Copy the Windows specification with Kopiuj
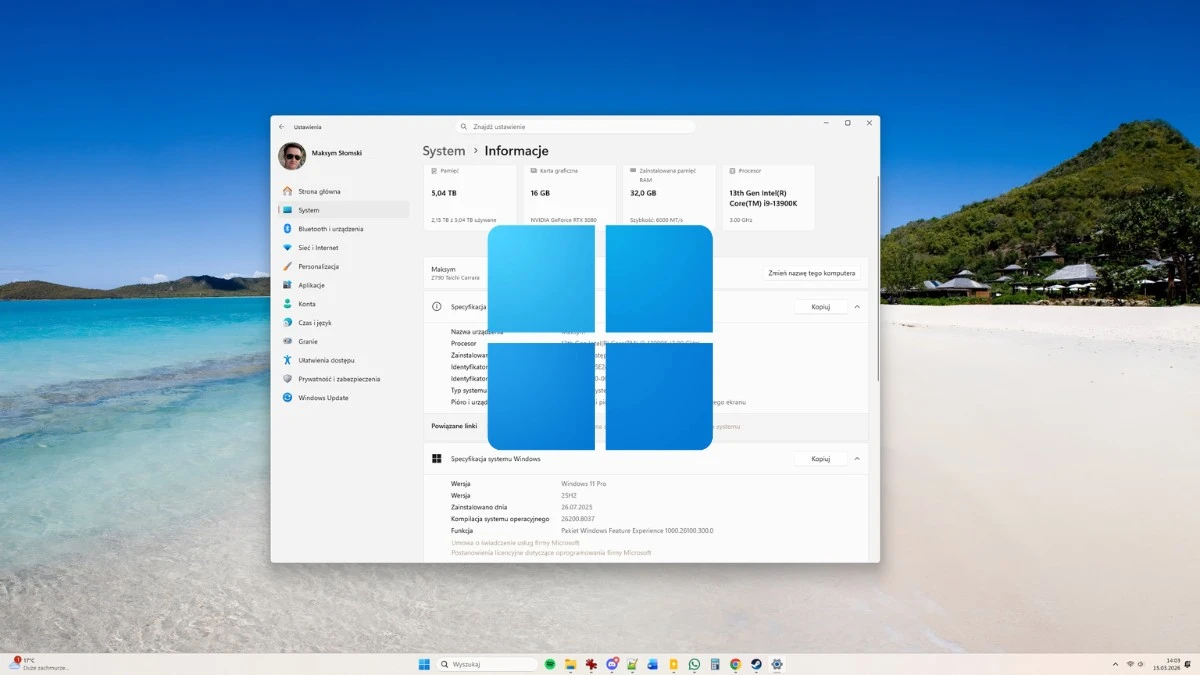1200x675 pixels. [820, 459]
